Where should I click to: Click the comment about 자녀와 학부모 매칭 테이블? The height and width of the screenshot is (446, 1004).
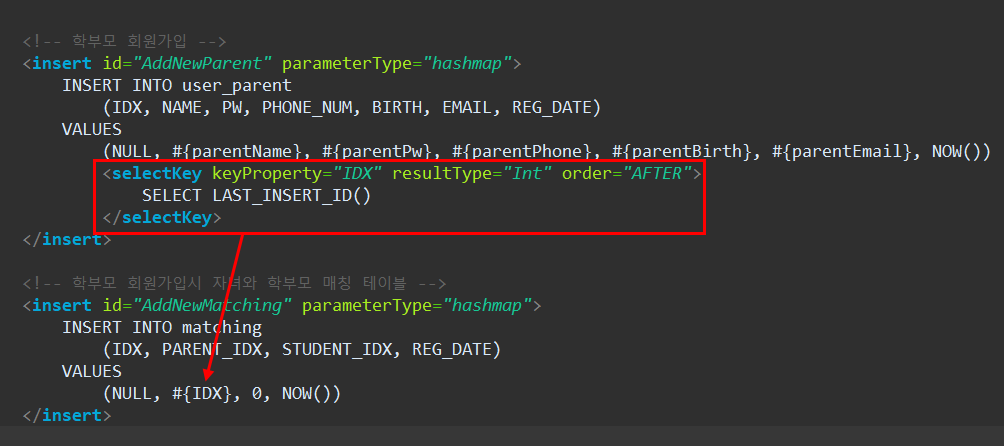pyautogui.click(x=234, y=283)
